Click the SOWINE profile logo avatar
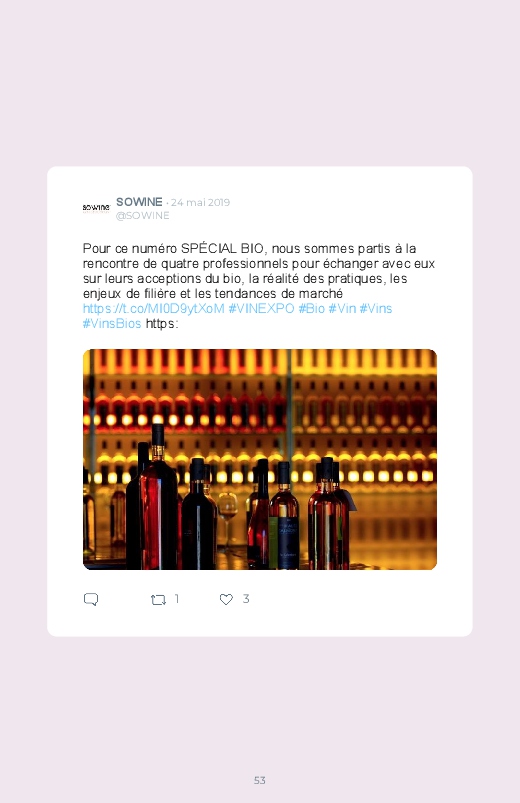The height and width of the screenshot is (803, 520). click(x=96, y=208)
